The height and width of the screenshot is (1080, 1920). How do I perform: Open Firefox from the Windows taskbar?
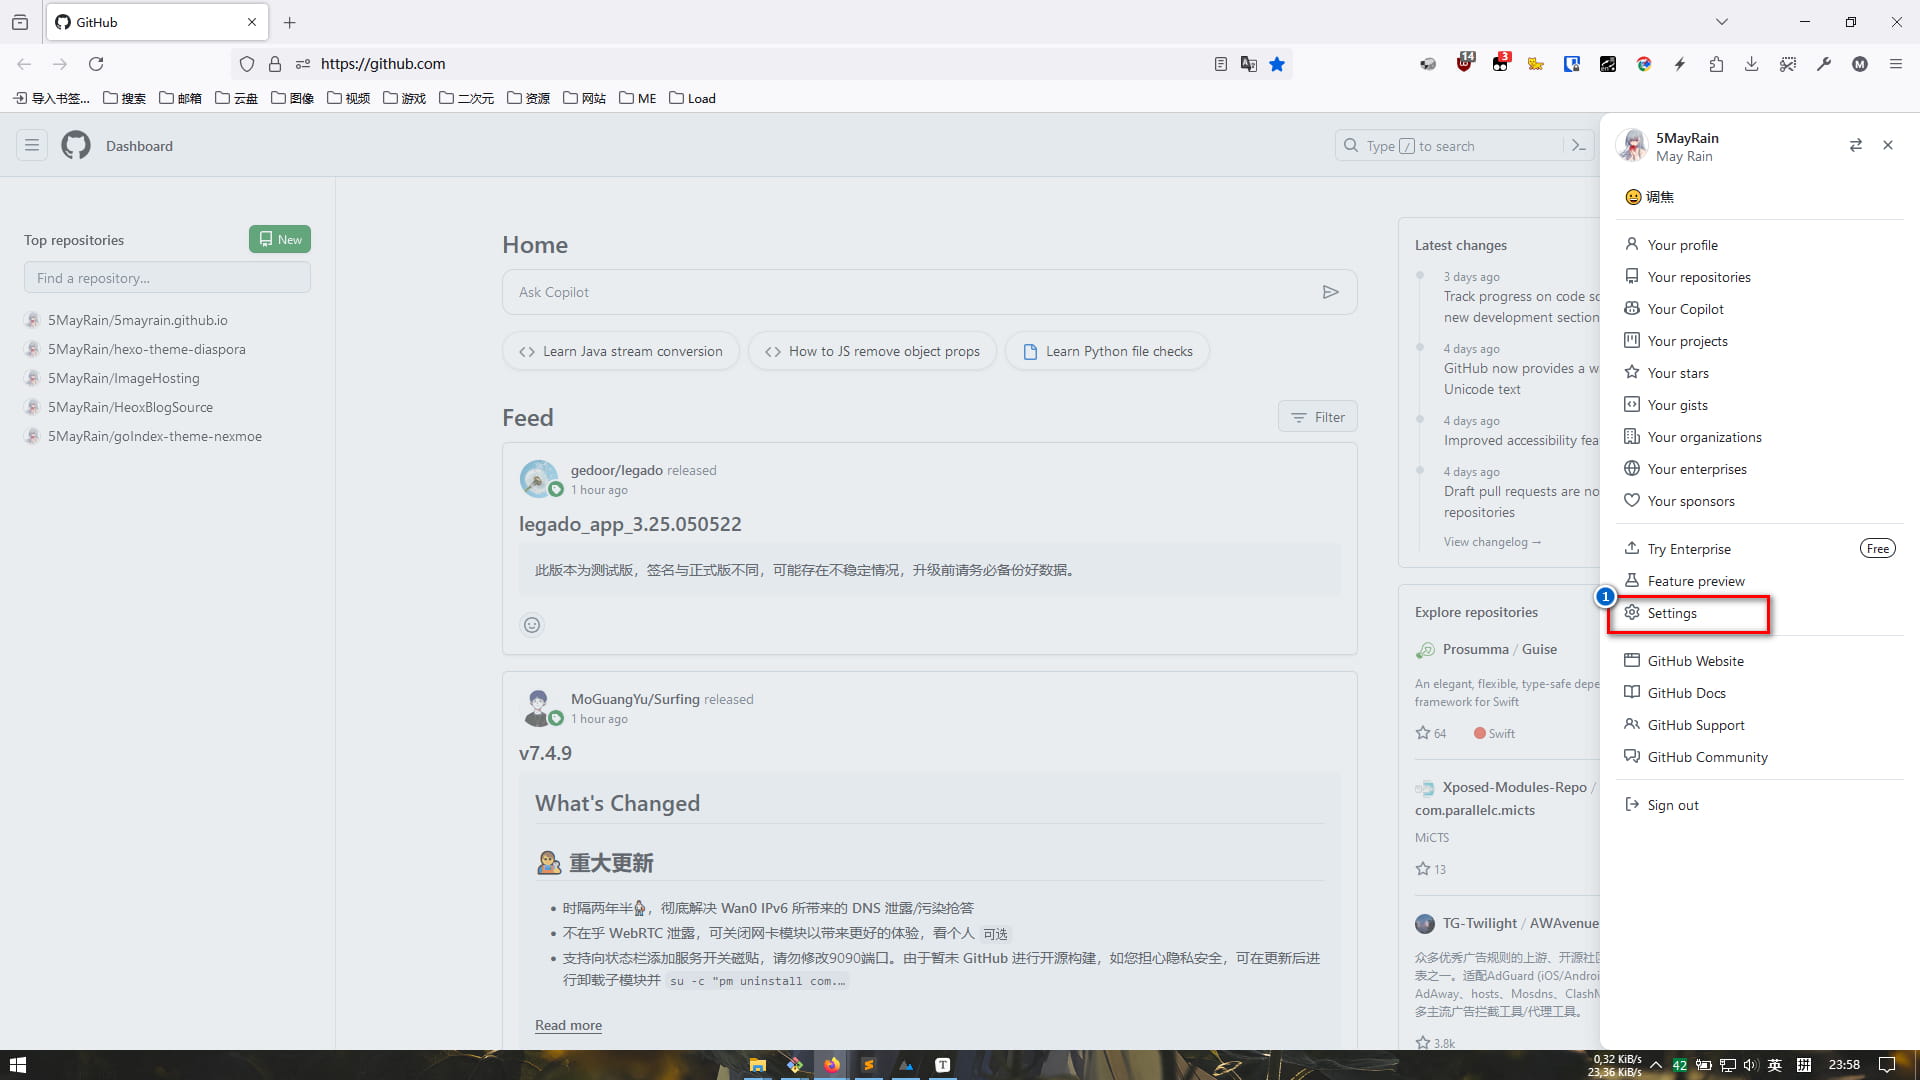coord(831,1065)
